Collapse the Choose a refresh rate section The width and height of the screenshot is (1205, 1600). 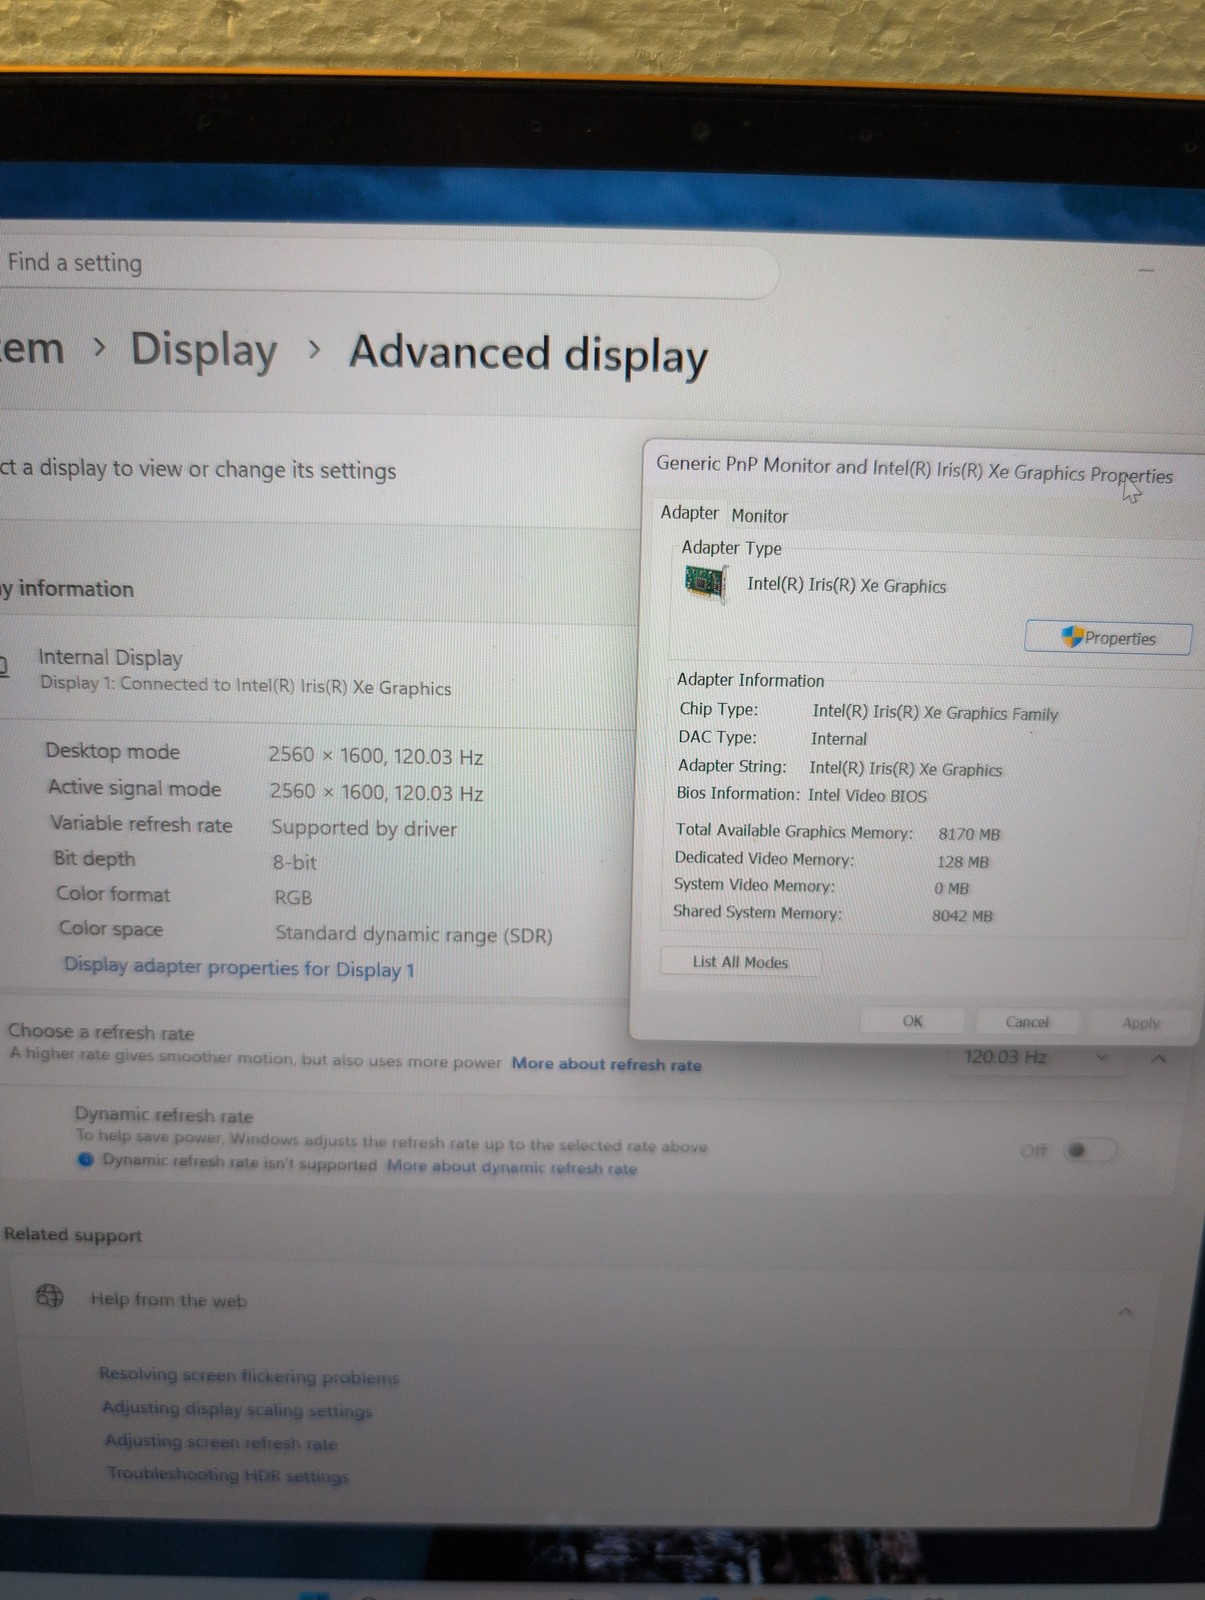click(x=1159, y=1058)
